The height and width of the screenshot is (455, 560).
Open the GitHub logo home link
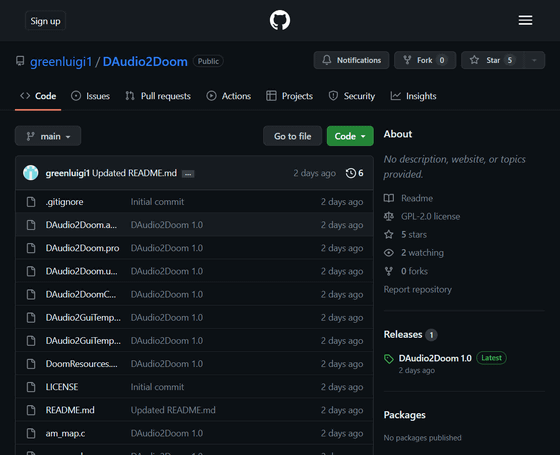(280, 20)
